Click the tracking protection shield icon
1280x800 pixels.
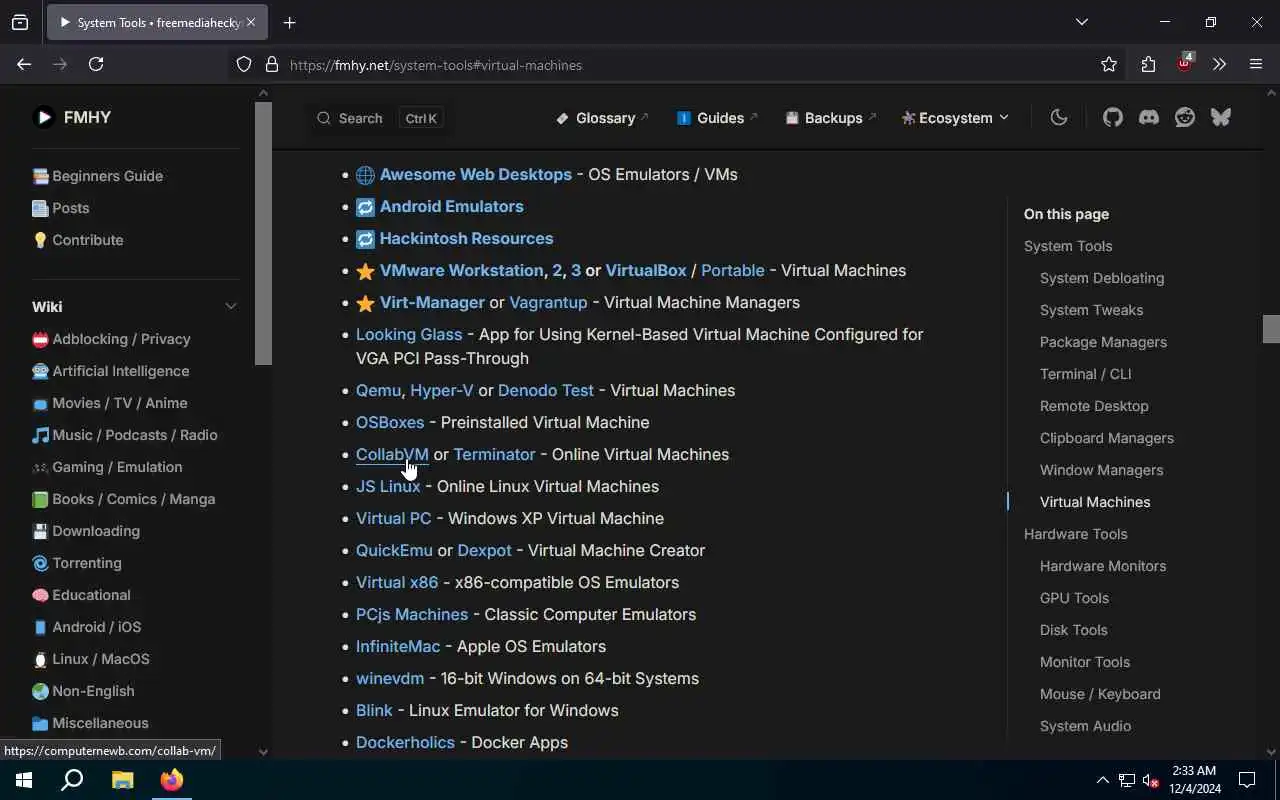[244, 64]
